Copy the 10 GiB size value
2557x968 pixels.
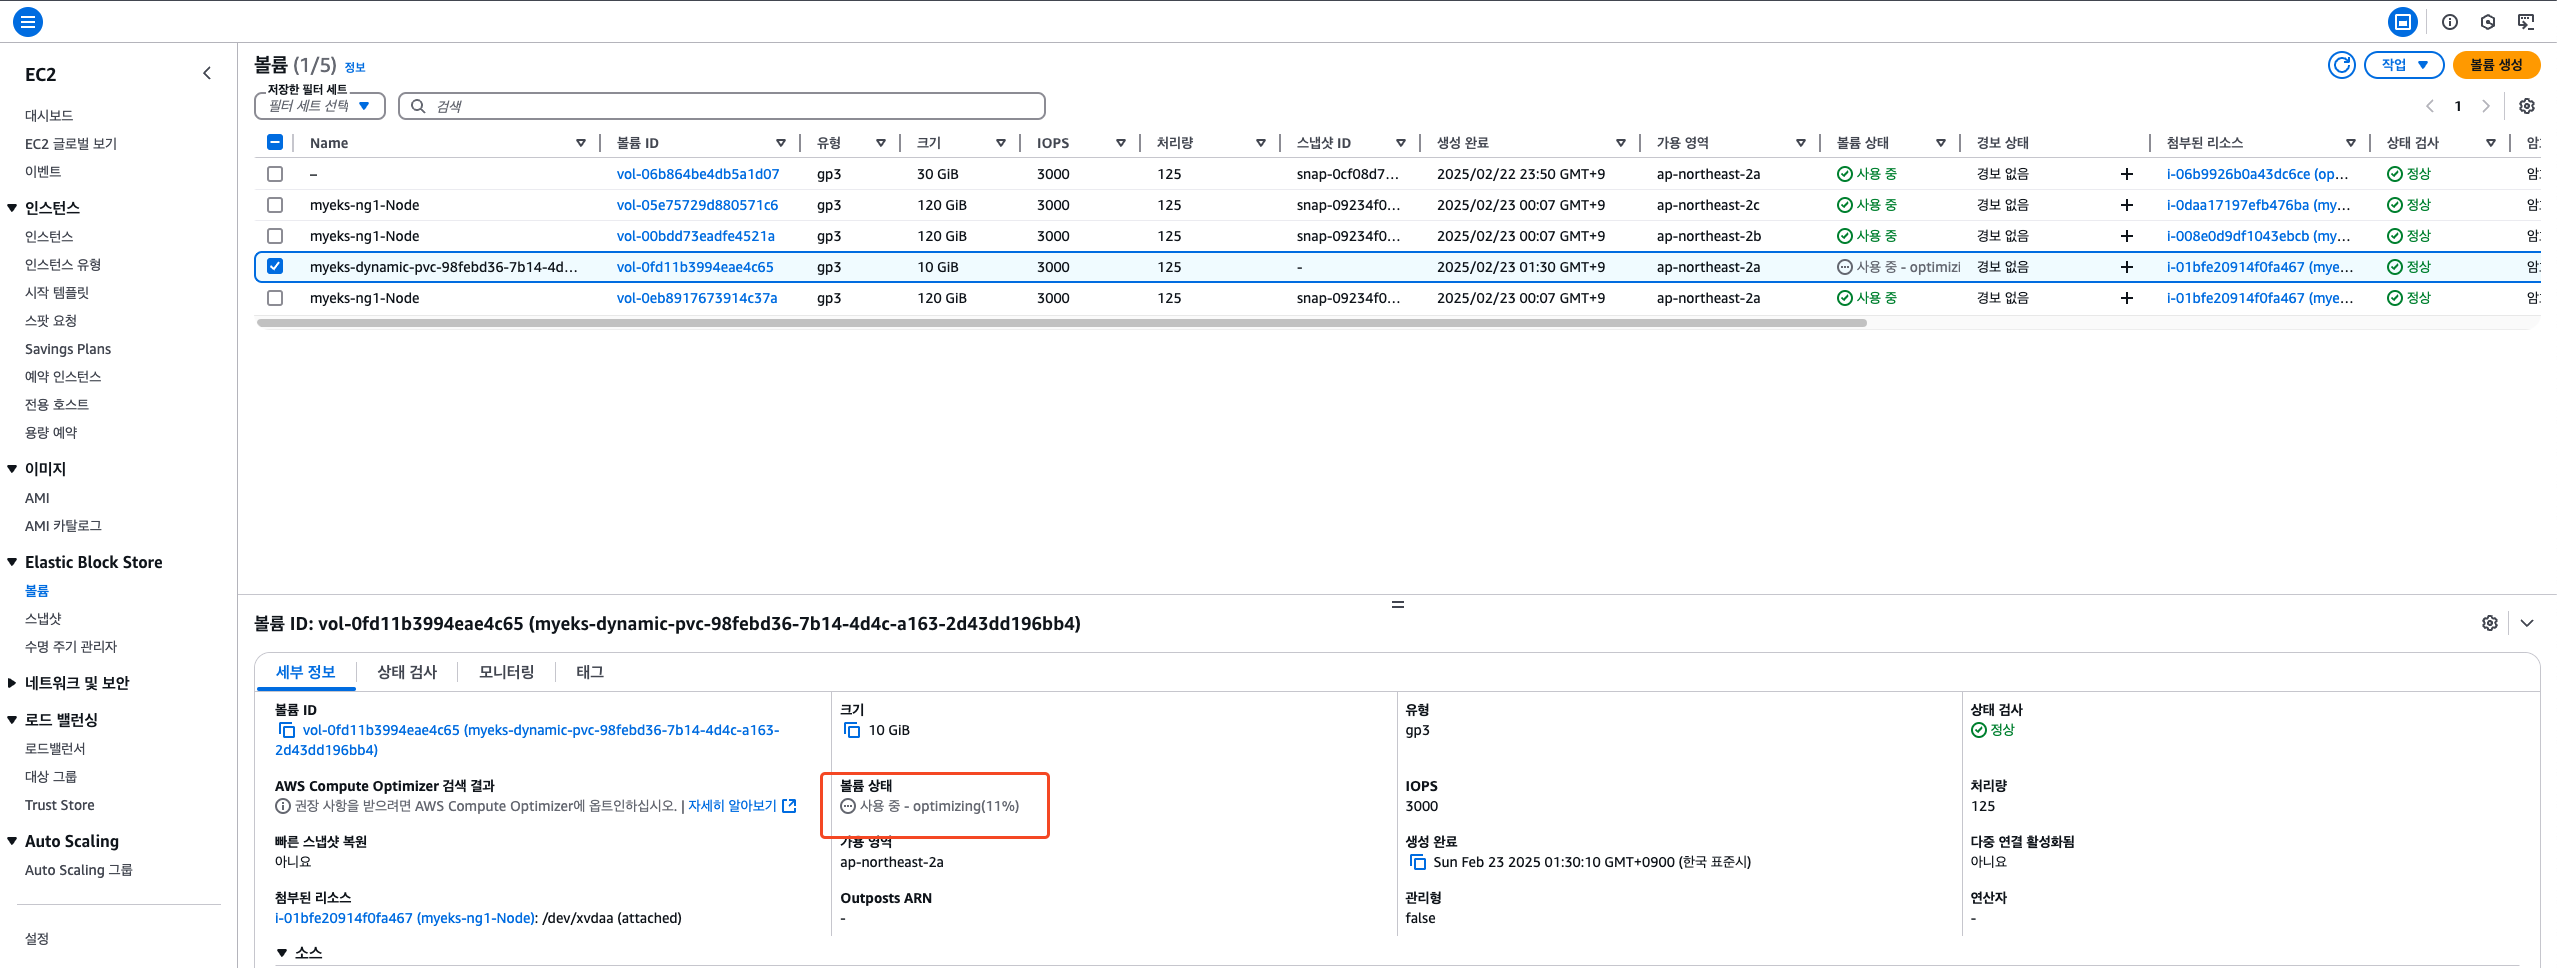click(852, 730)
